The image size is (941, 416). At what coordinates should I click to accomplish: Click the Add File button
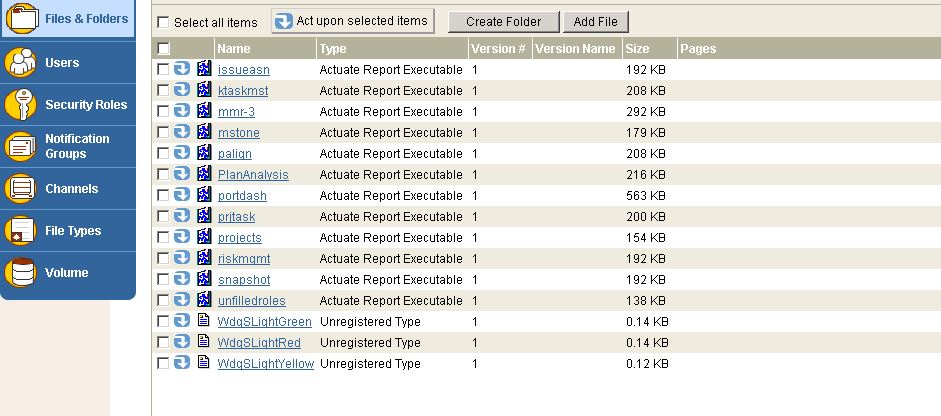595,22
